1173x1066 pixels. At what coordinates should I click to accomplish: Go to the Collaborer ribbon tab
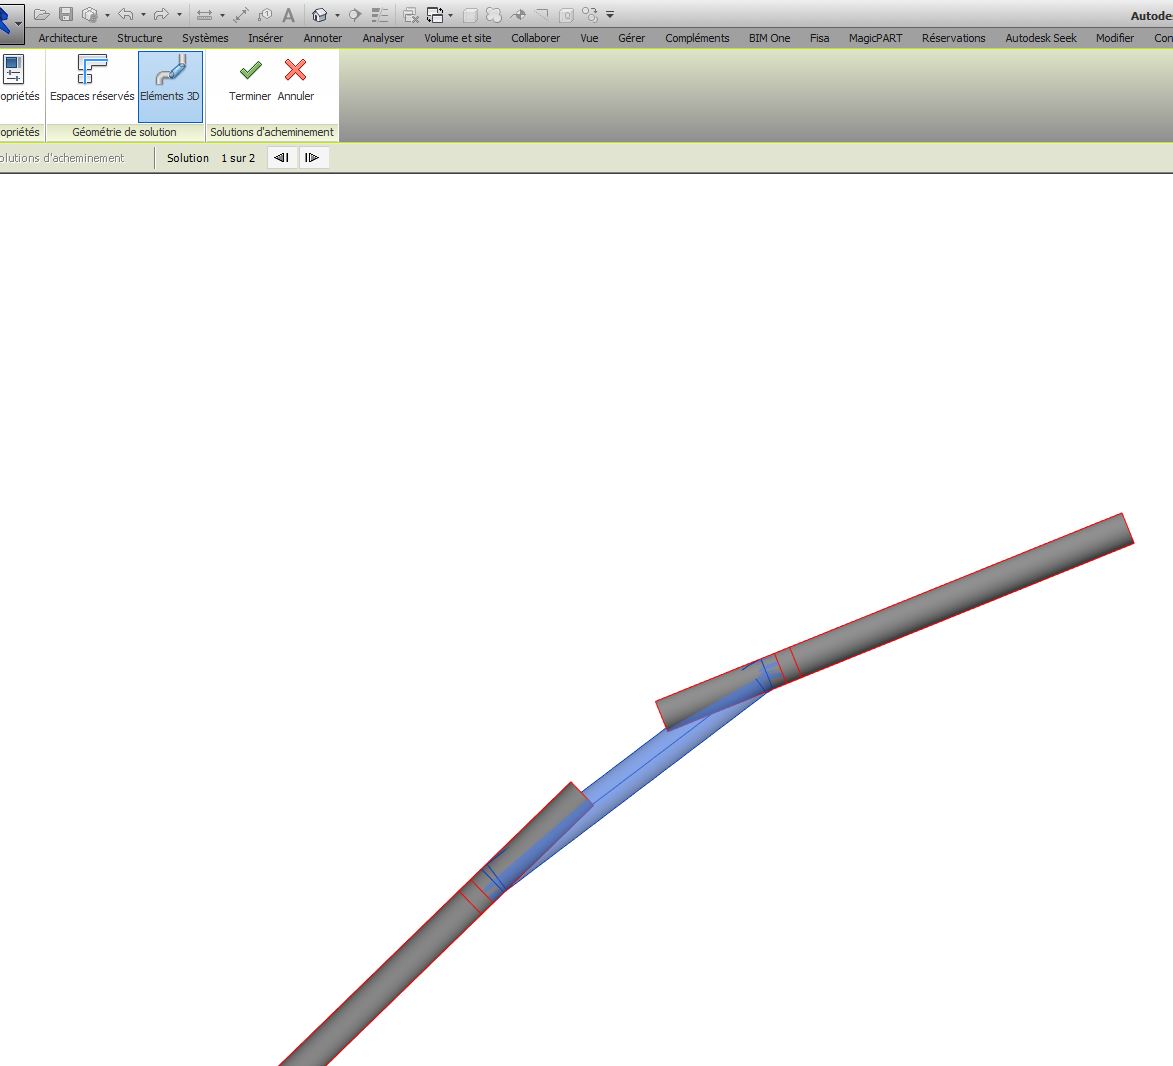[x=535, y=38]
